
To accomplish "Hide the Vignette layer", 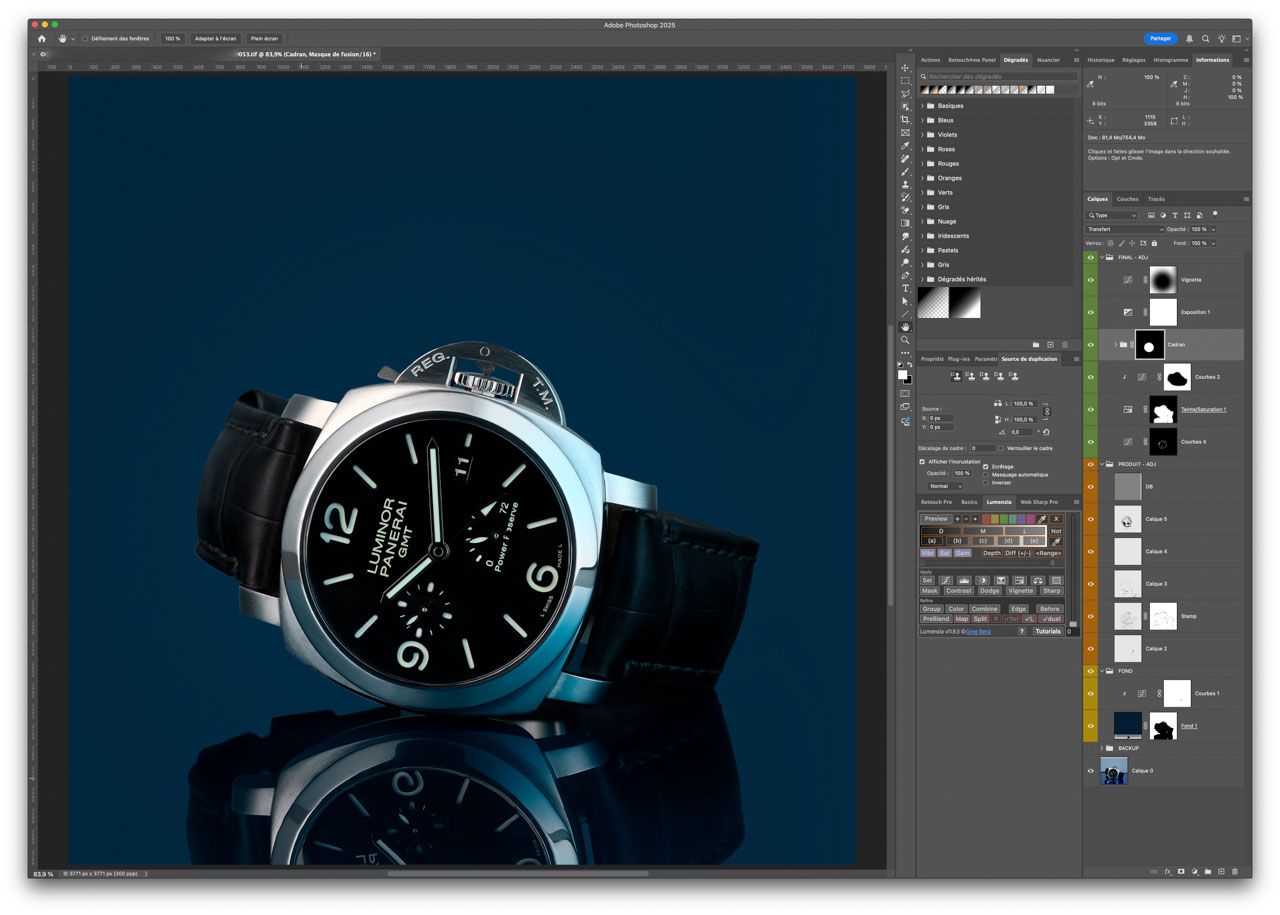I will coord(1090,280).
